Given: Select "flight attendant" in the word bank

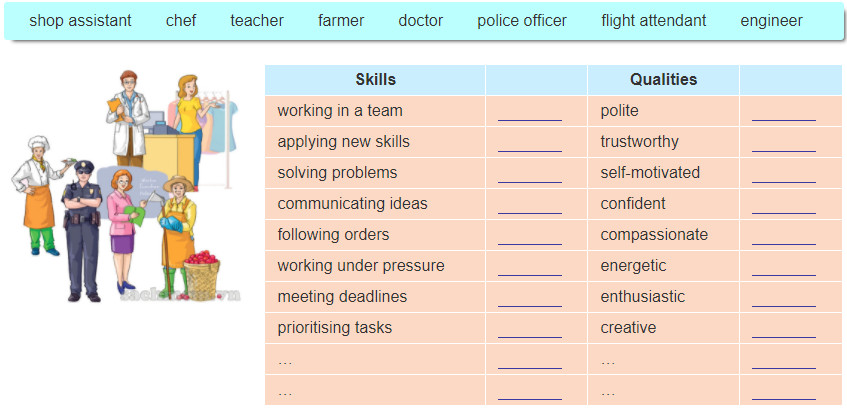Looking at the screenshot, I should click(x=654, y=21).
